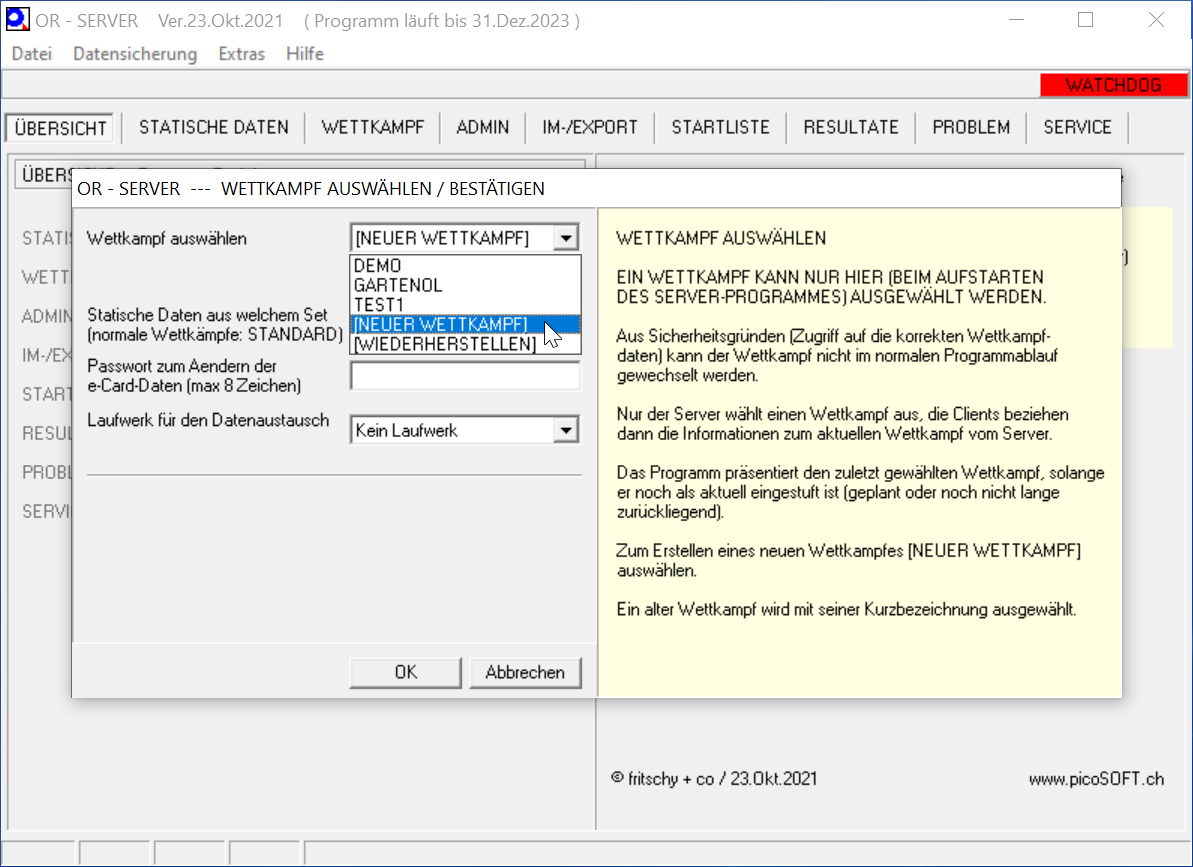1193x867 pixels.
Task: Open the Hilfe menu
Action: pyautogui.click(x=305, y=54)
